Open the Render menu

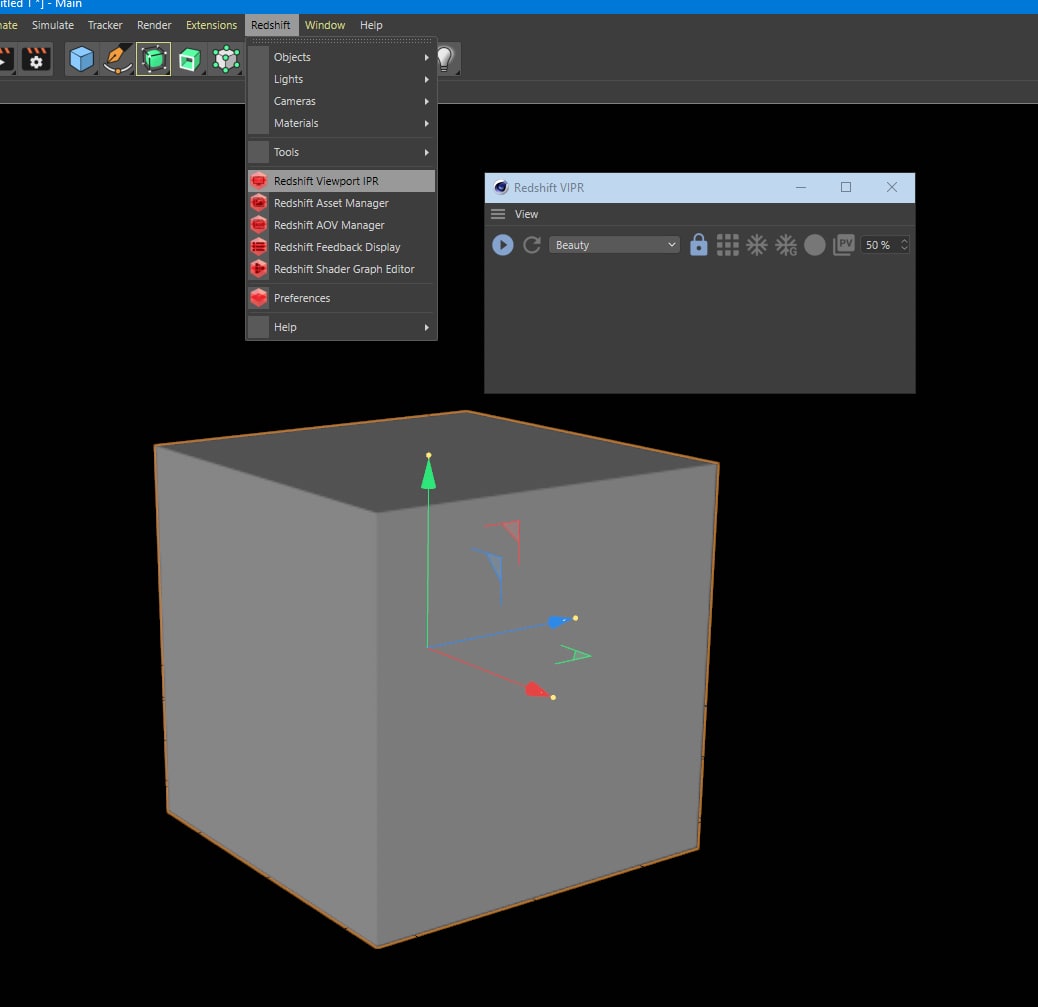coord(154,25)
